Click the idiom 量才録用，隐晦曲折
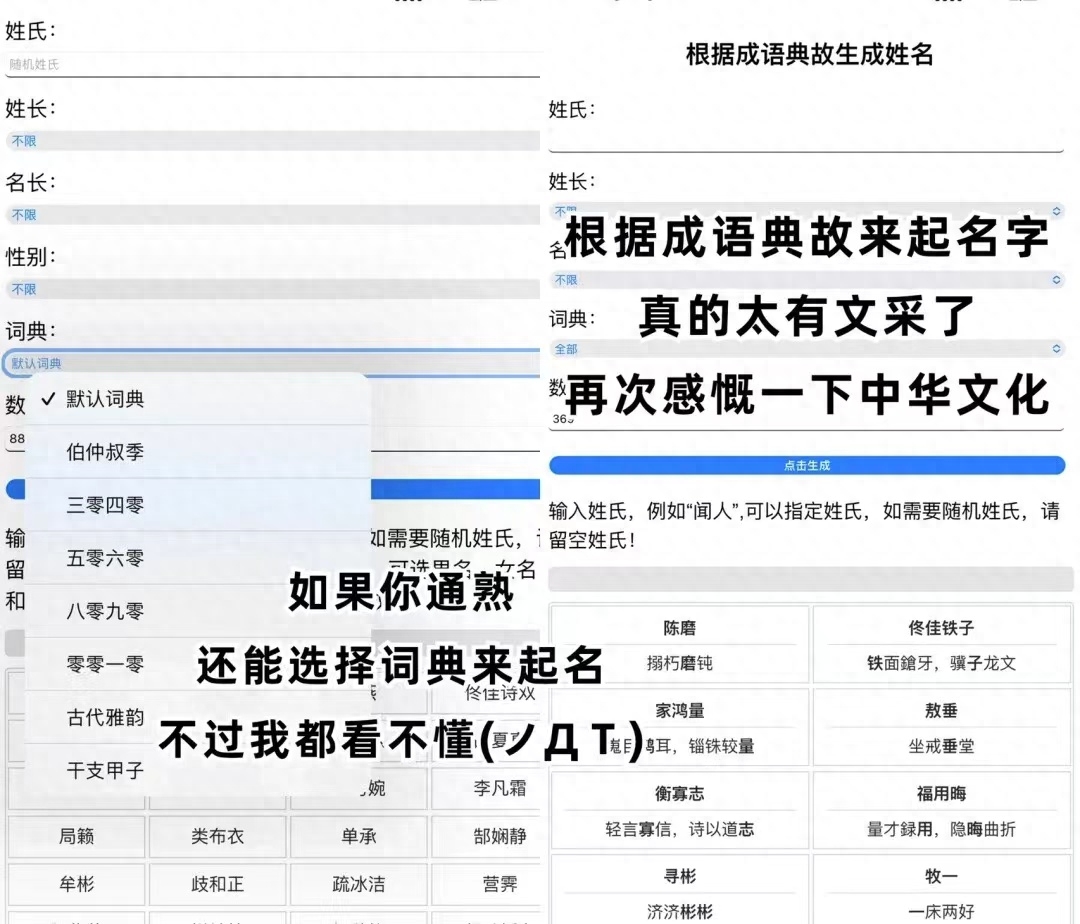Viewport: 1080px width, 924px height. click(x=941, y=829)
